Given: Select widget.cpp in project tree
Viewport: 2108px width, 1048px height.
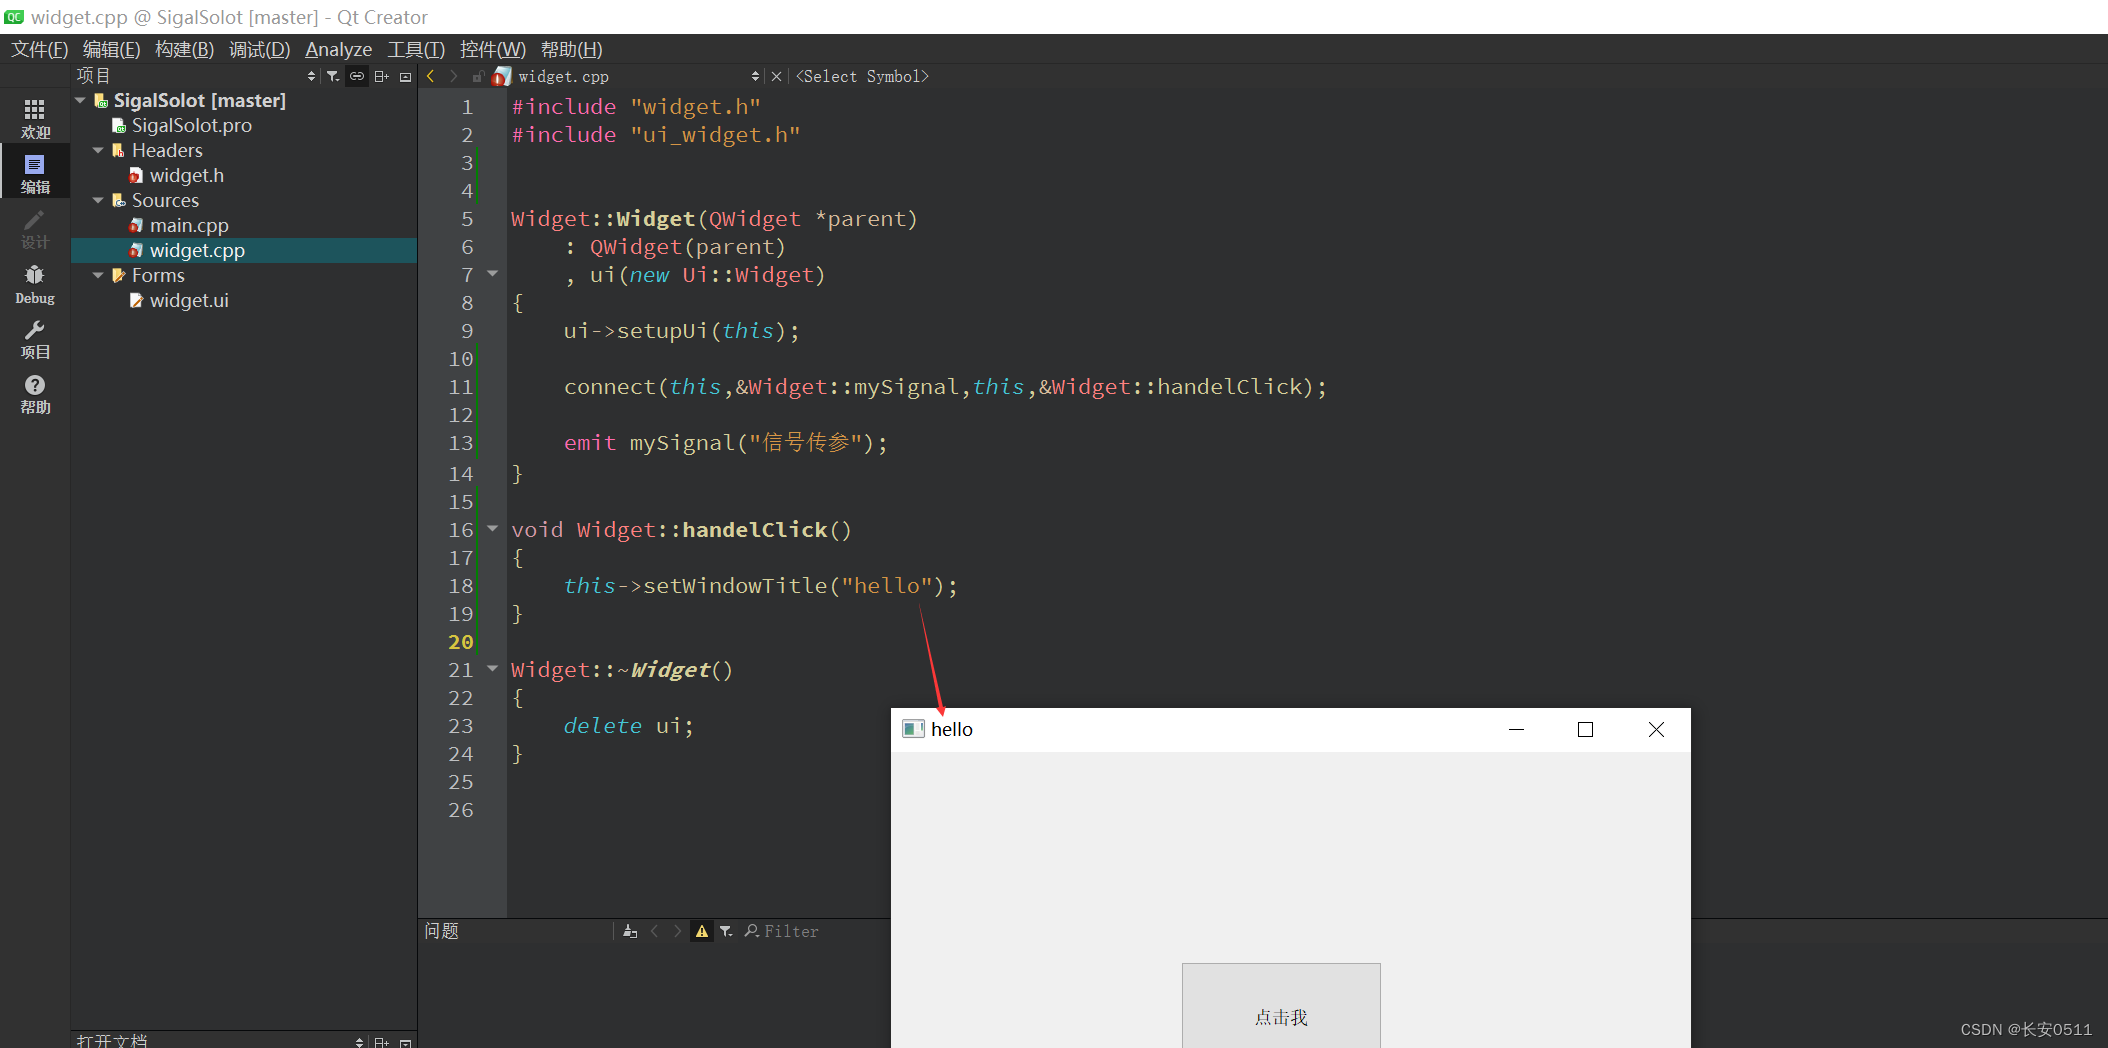Looking at the screenshot, I should point(197,250).
